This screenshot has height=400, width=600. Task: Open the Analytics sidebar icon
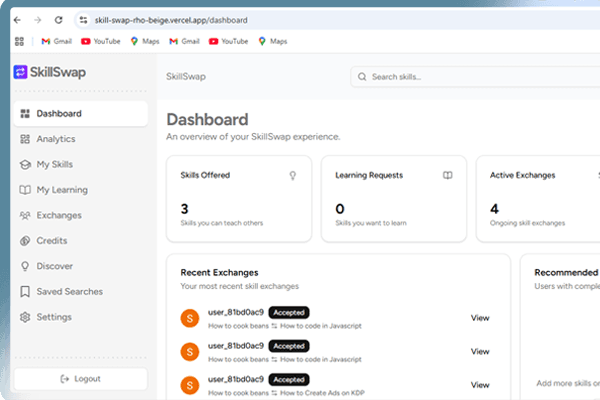[25, 139]
